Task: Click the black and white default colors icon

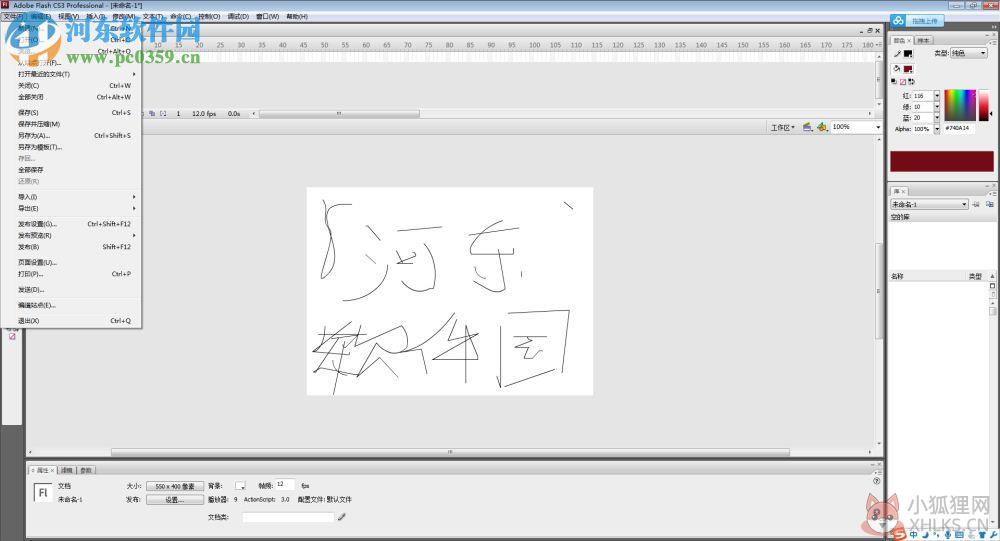Action: tap(894, 82)
